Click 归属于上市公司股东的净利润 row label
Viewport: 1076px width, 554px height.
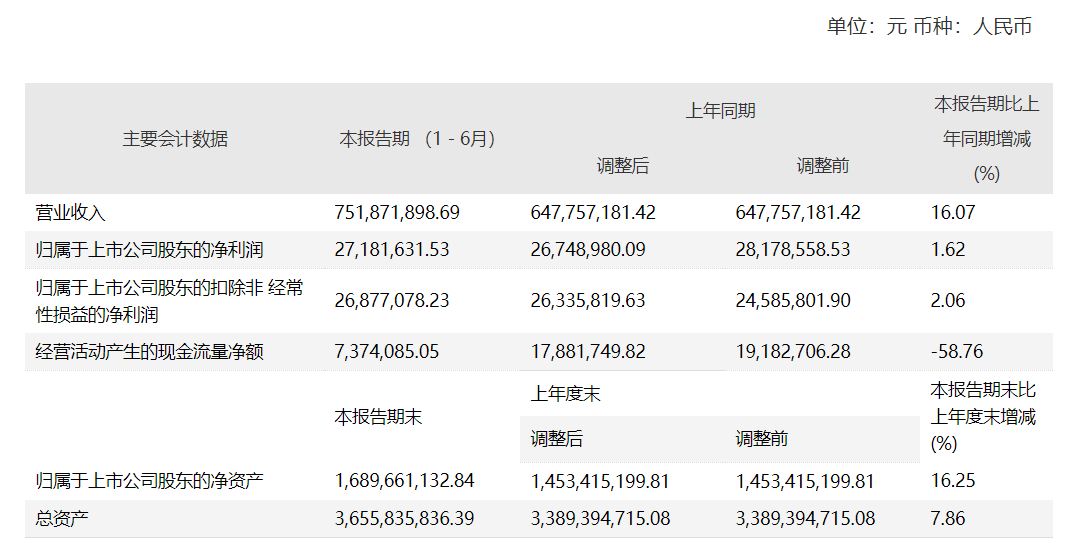tap(149, 249)
